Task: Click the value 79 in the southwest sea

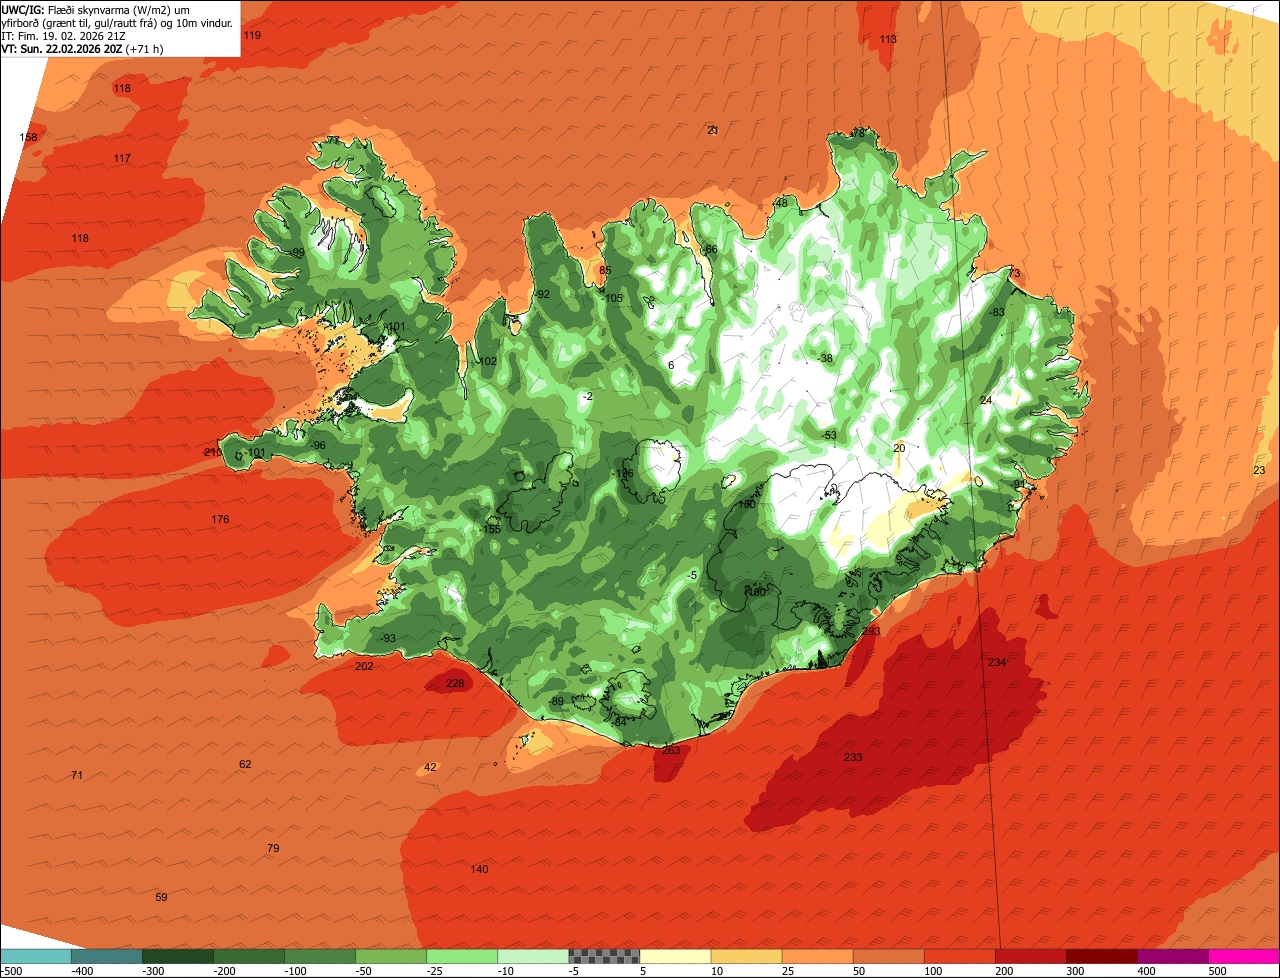Action: (x=273, y=848)
